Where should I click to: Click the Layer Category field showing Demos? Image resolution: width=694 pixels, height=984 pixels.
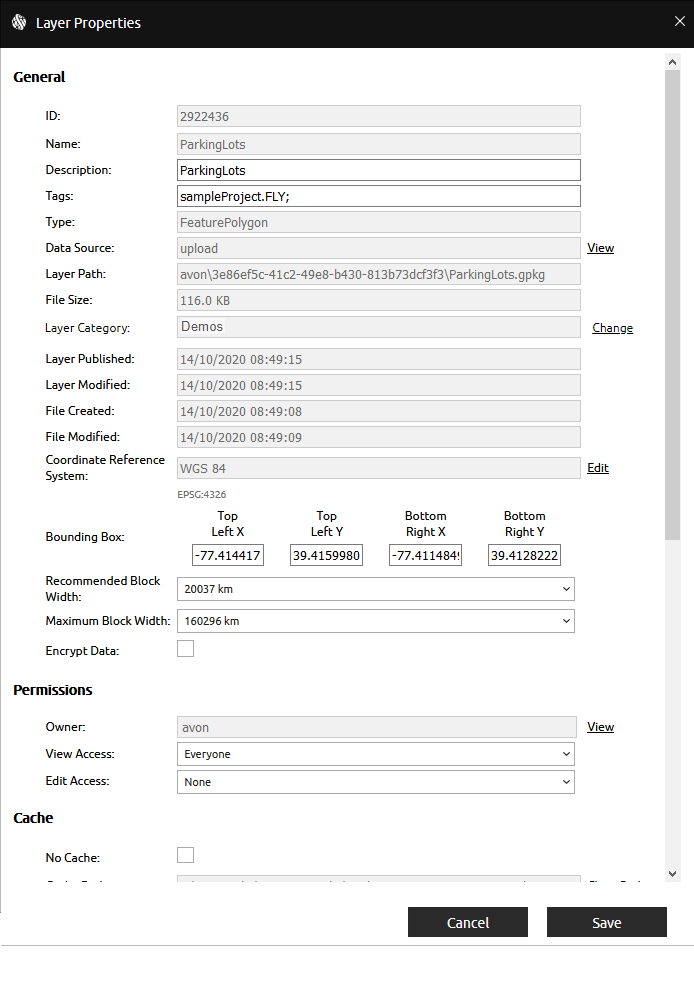pyautogui.click(x=379, y=327)
